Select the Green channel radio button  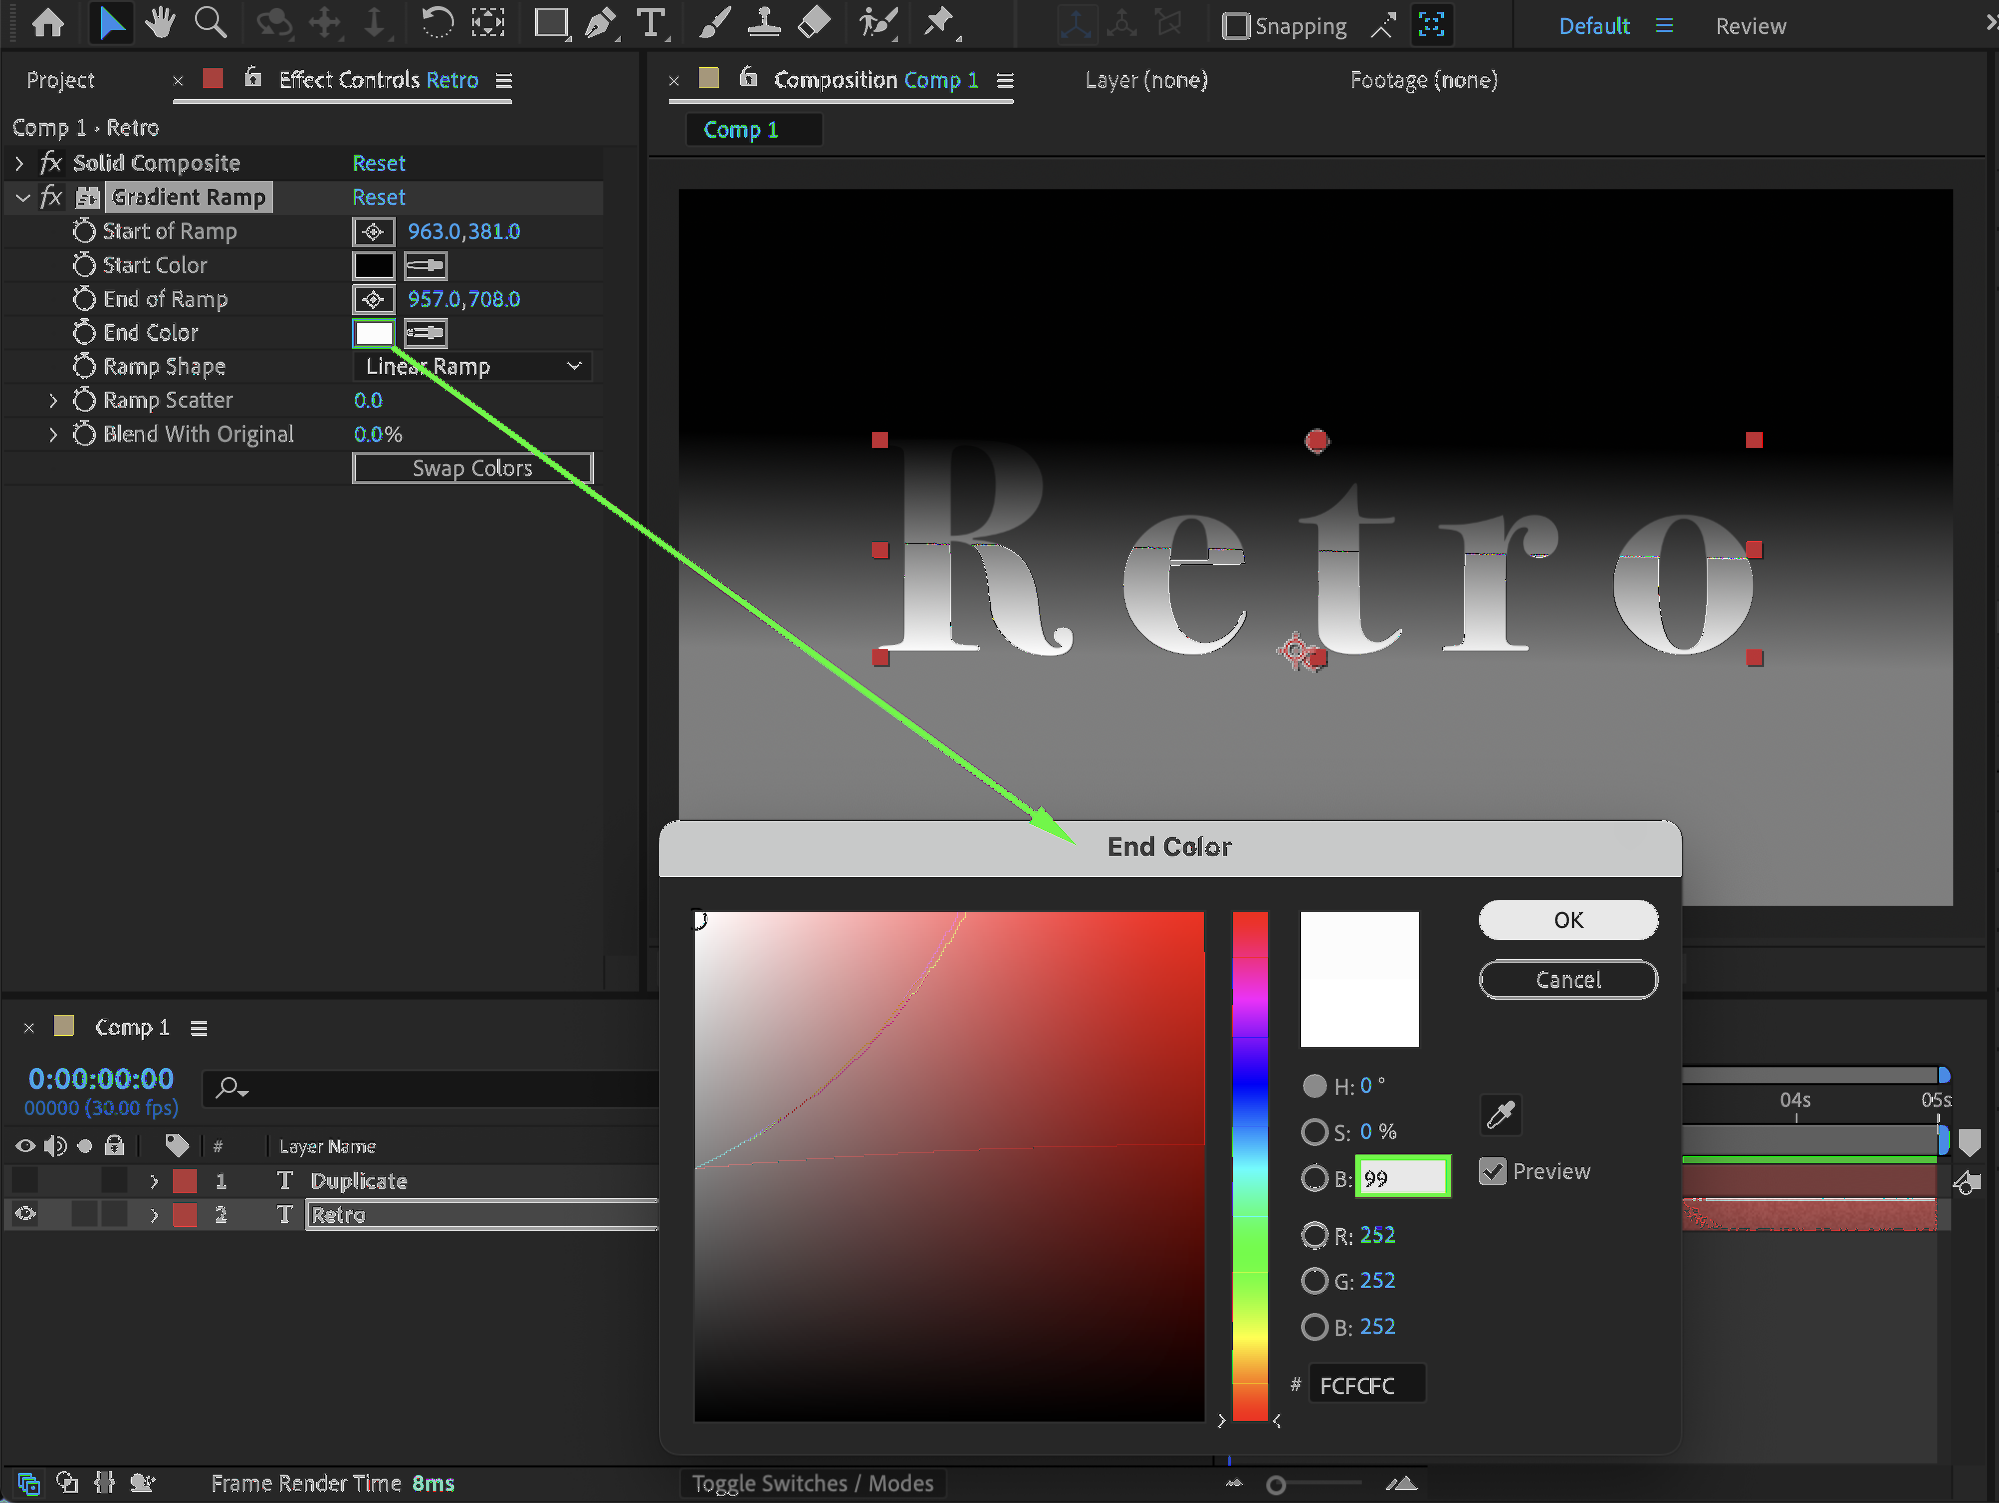click(1315, 1281)
